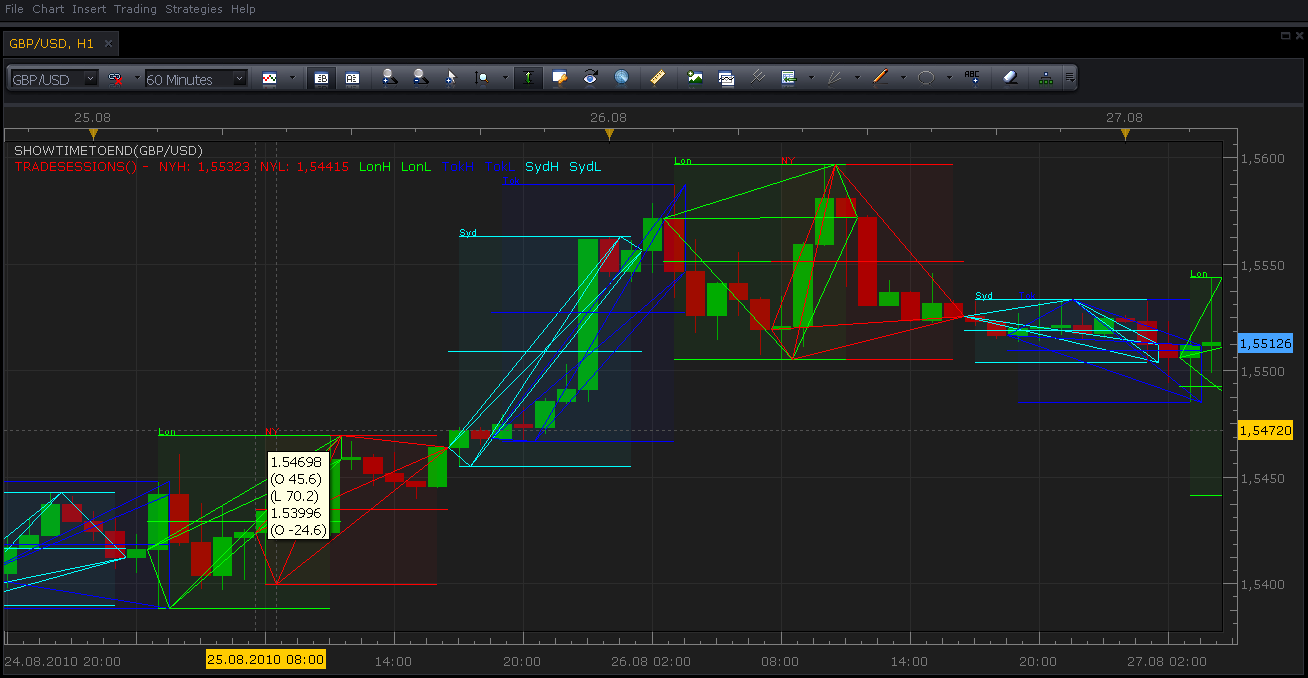Screen dimensions: 1308x678
Task: Click the SHOWTIMETOEND(GBP/USD) indicator label
Action: (x=108, y=151)
